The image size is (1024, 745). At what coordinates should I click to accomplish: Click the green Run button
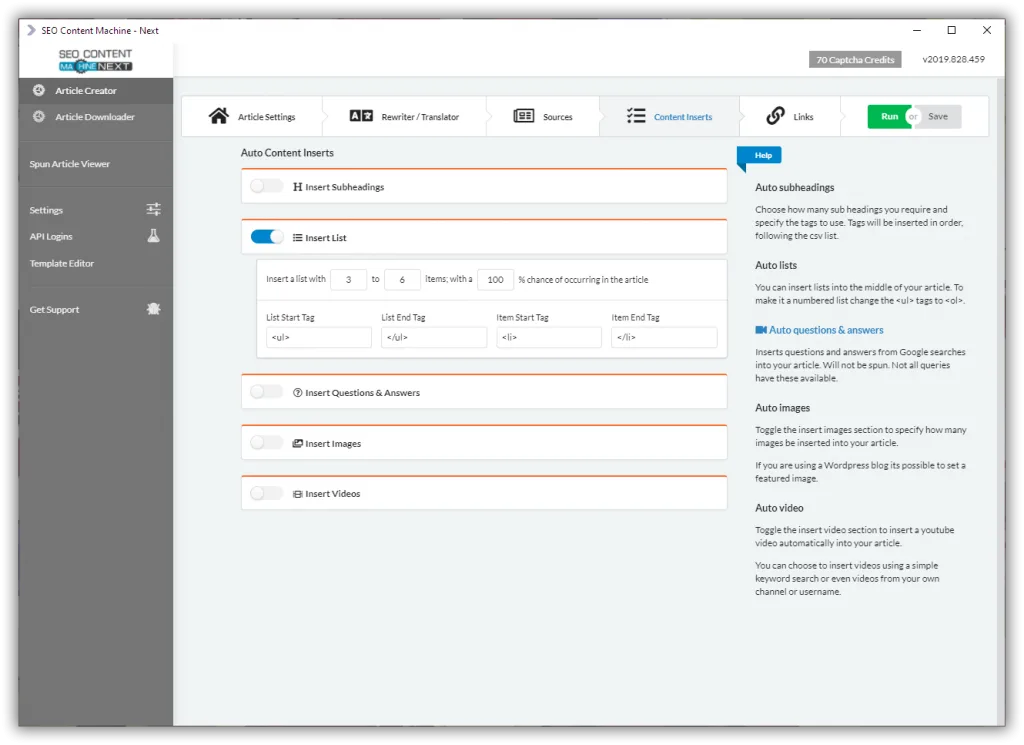coord(889,116)
